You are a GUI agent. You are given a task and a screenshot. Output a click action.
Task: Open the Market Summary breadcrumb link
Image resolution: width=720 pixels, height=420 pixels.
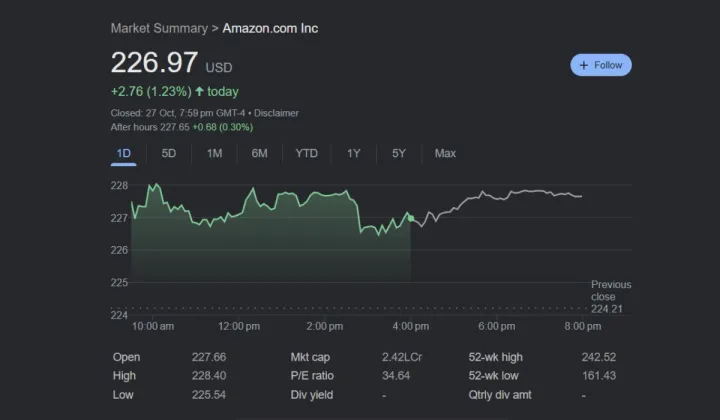[159, 28]
